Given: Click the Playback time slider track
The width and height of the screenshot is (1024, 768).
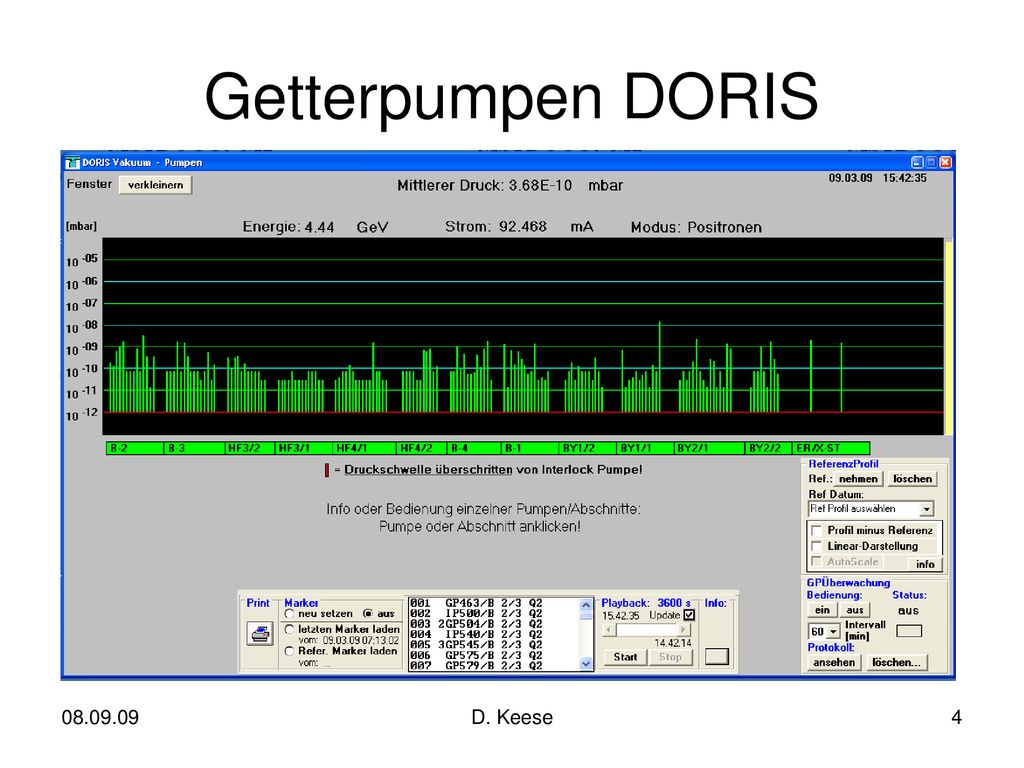Looking at the screenshot, I should pyautogui.click(x=647, y=630).
